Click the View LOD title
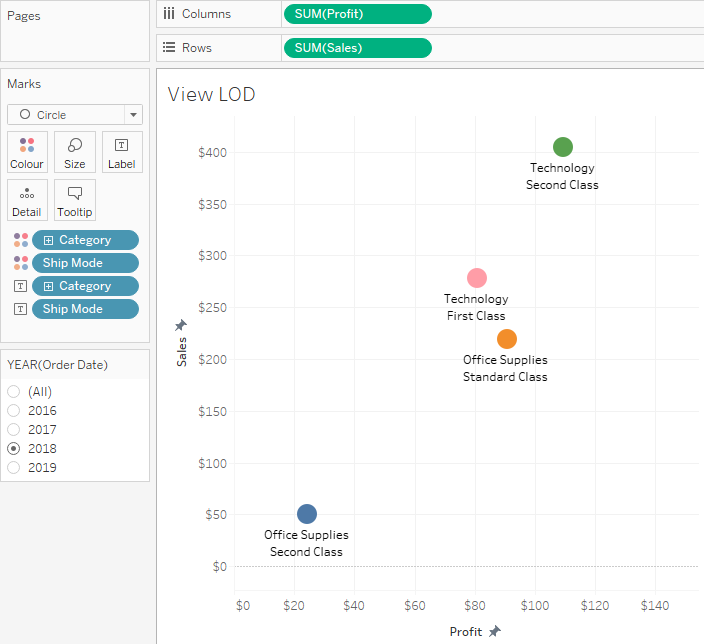The height and width of the screenshot is (644, 704). click(x=212, y=95)
